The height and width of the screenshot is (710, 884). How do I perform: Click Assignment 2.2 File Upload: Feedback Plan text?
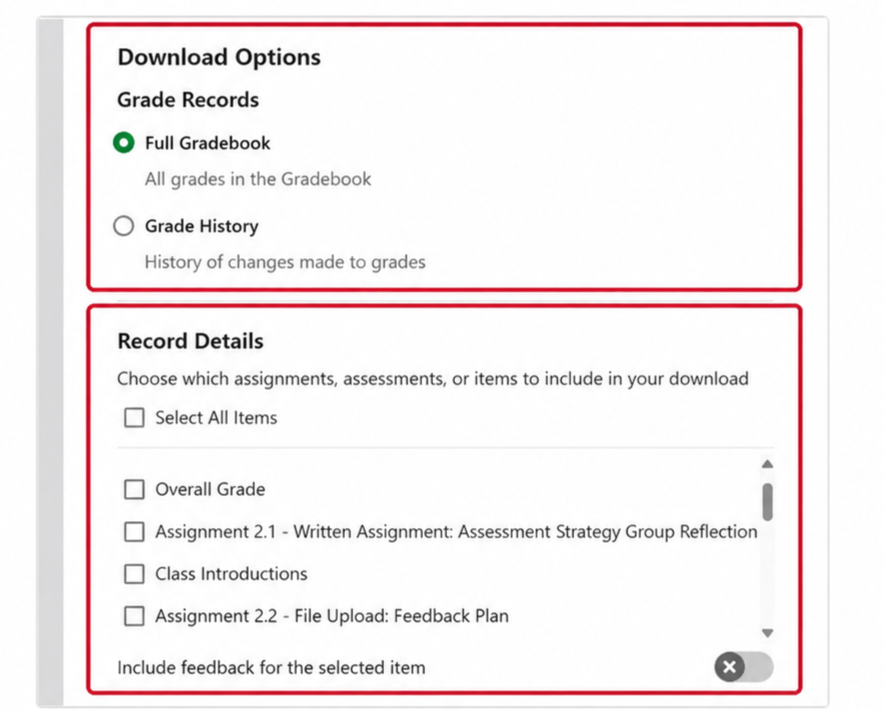coord(332,616)
